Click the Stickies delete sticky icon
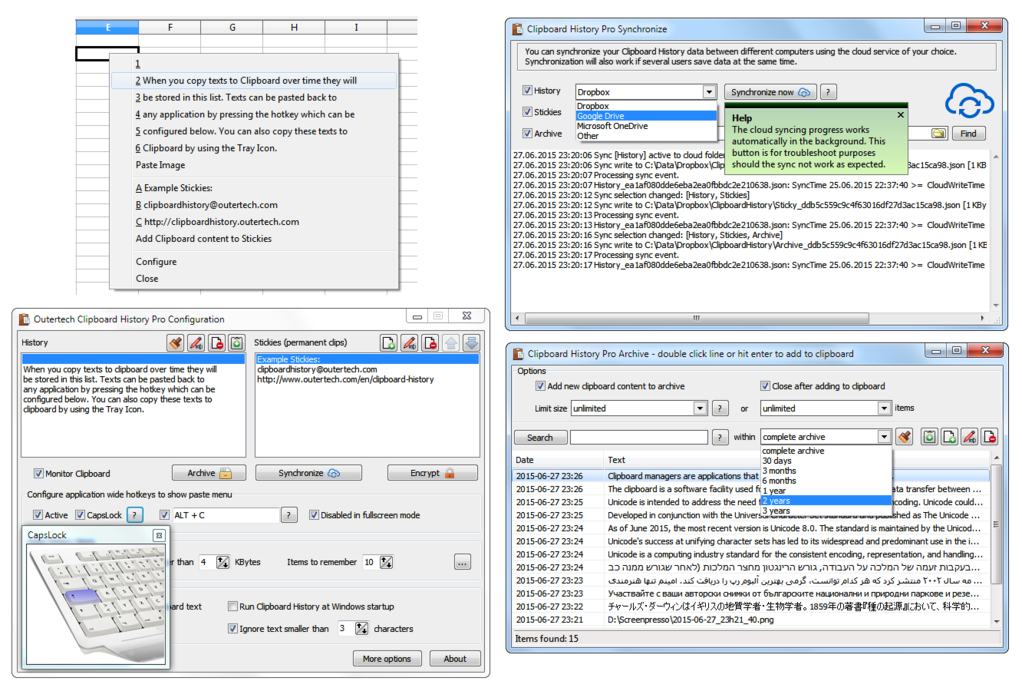Screen dimensions: 1022x691 (430, 343)
